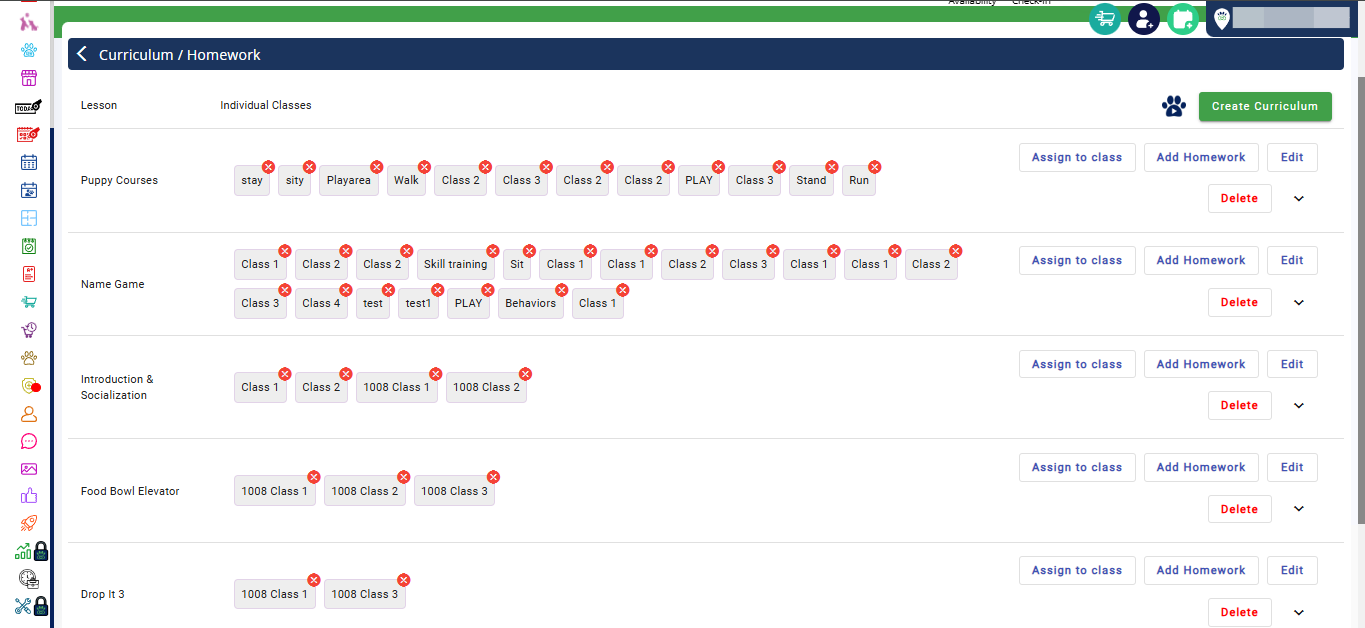1365x628 pixels.
Task: Select 1008 Class 3 in Food Bowl Elevator
Action: [x=454, y=491]
